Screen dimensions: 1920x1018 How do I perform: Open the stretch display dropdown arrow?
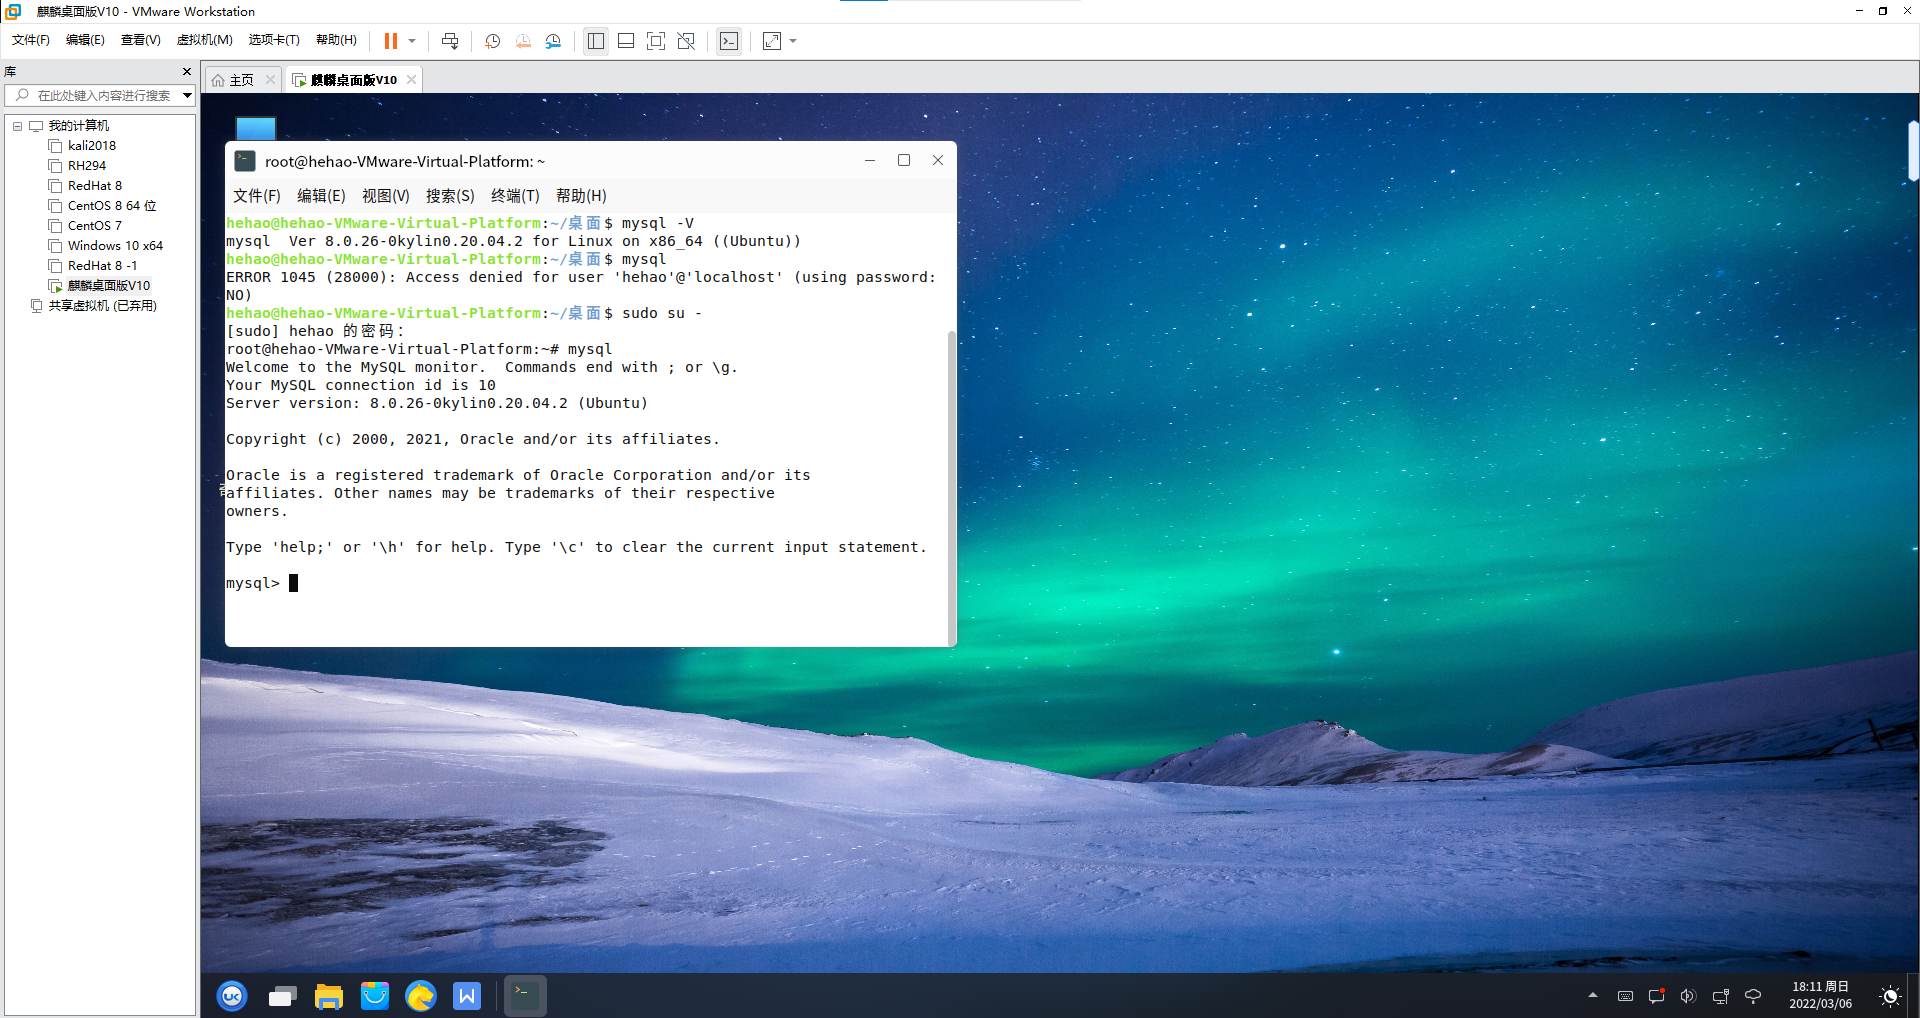pyautogui.click(x=793, y=41)
